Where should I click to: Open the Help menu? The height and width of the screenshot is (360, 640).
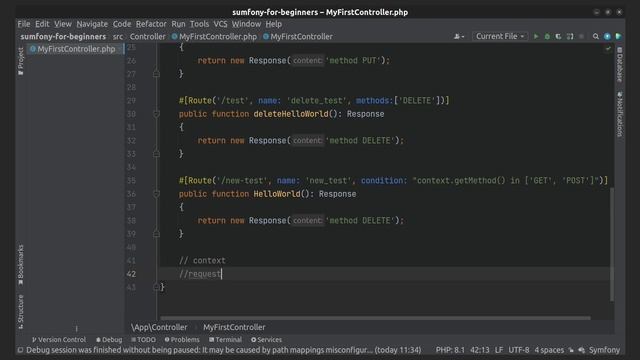pyautogui.click(x=273, y=24)
